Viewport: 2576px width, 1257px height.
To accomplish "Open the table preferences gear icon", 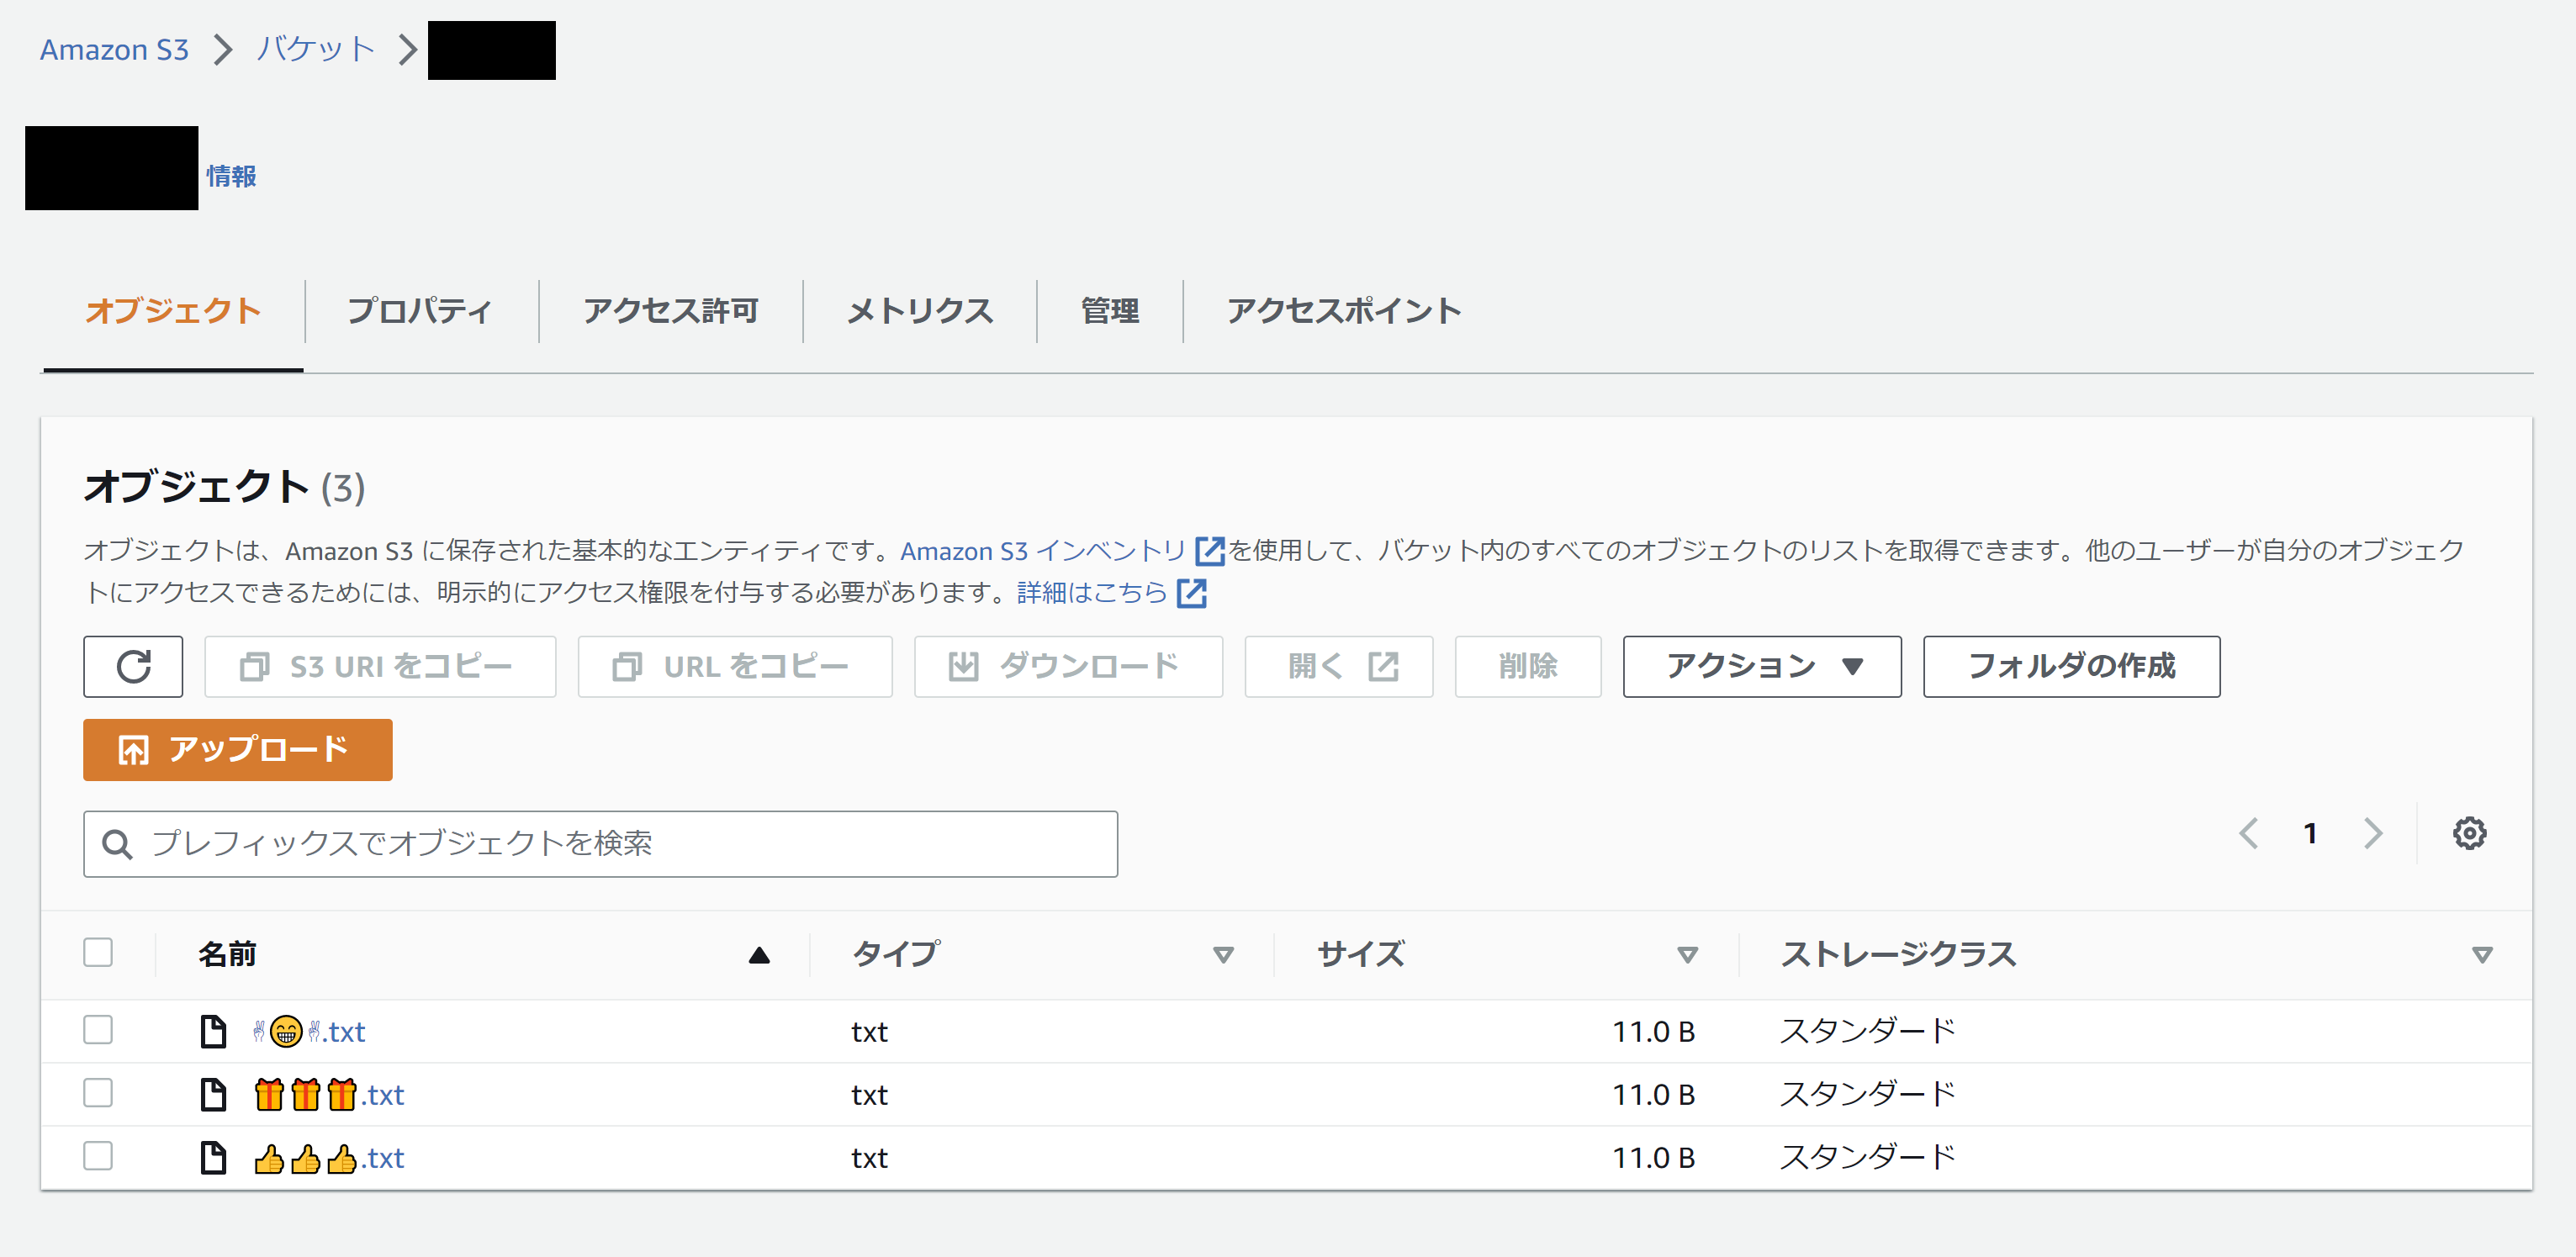I will [x=2468, y=833].
